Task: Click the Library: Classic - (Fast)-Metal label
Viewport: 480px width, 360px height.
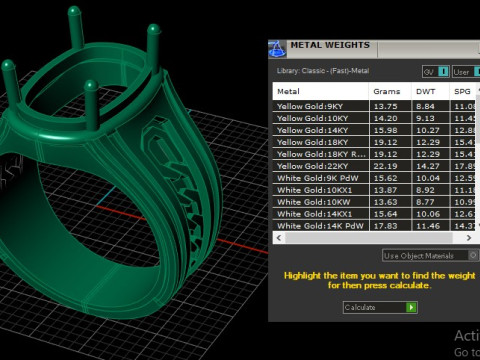Action: pyautogui.click(x=323, y=71)
